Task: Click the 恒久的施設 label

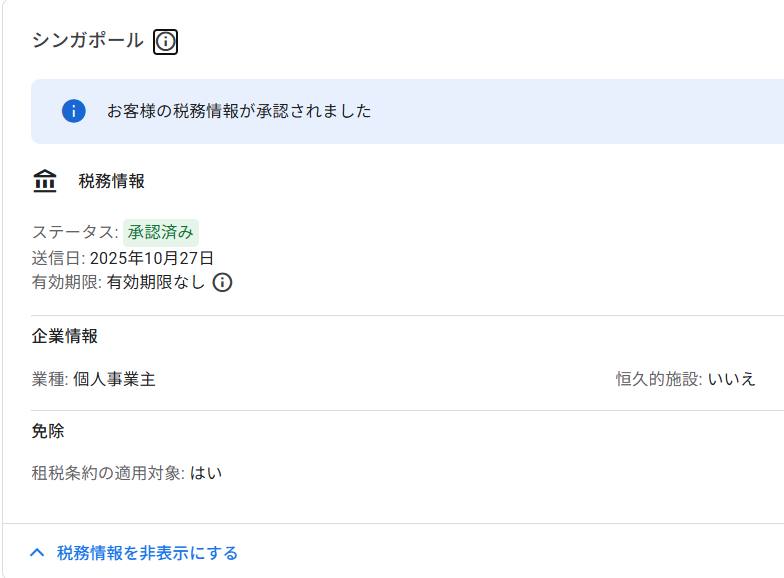Action: coord(658,379)
